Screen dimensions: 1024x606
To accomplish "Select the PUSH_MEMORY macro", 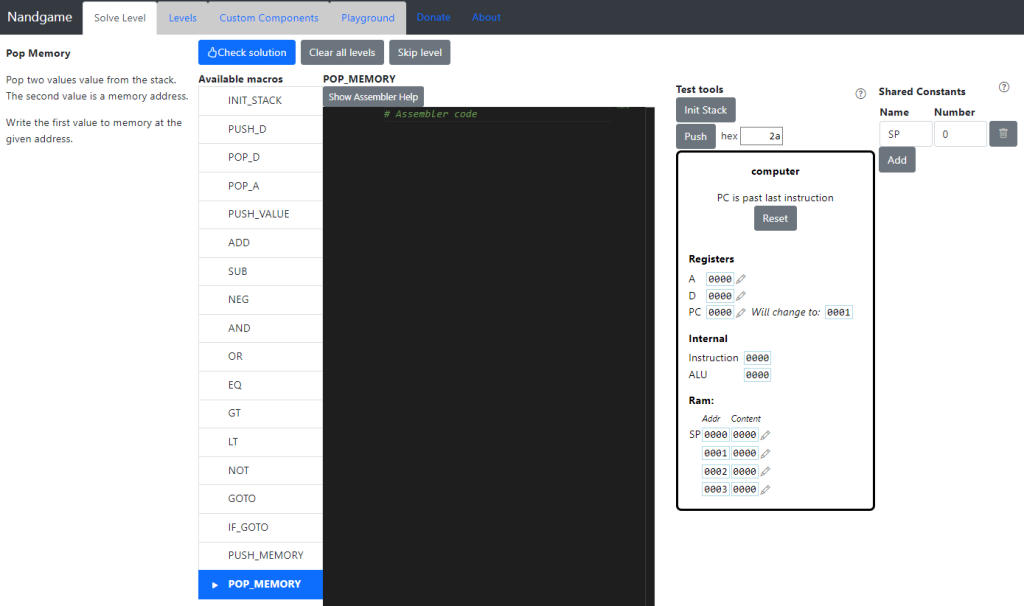I will (265, 555).
